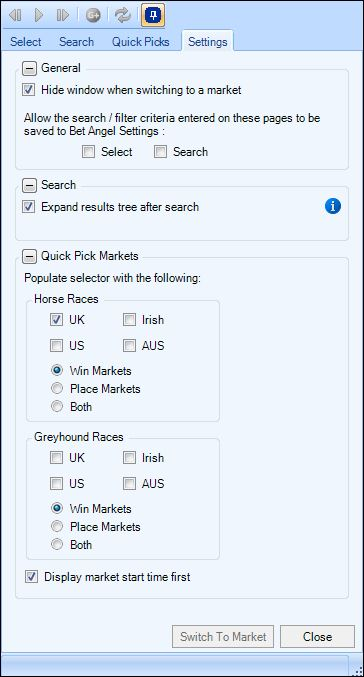Uncheck Hide window when switching to a market
The height and width of the screenshot is (677, 364).
(x=29, y=90)
